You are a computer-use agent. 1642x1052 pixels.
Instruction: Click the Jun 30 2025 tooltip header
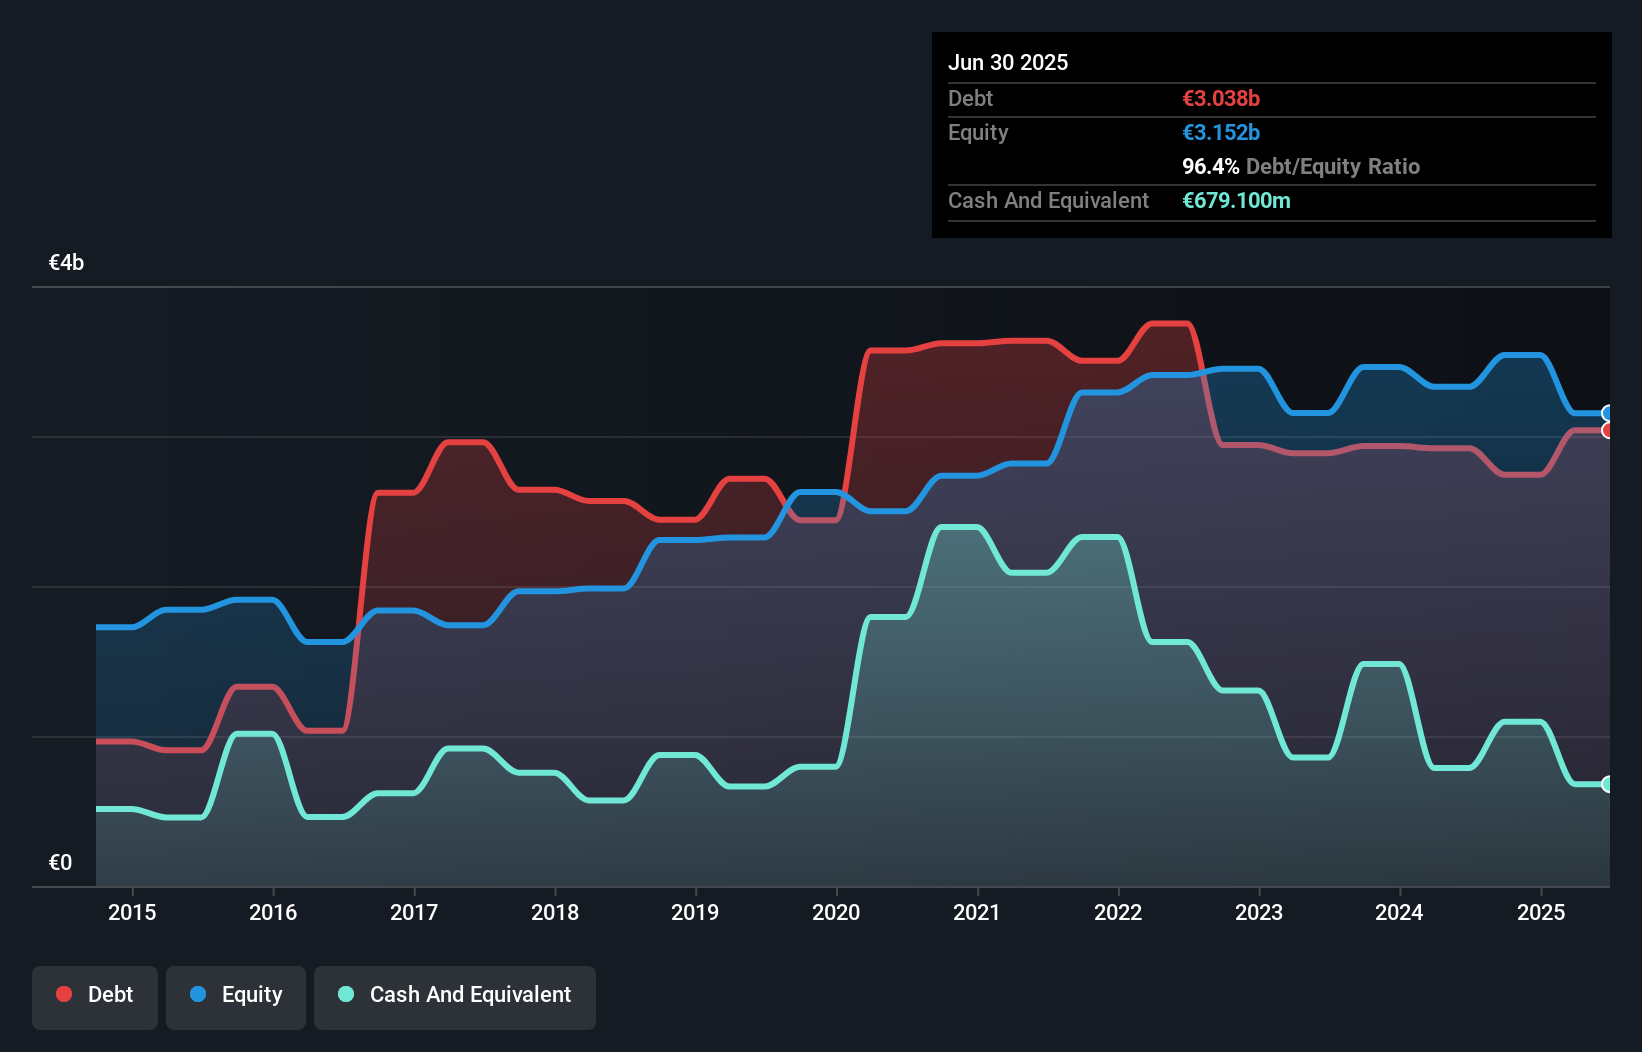pyautogui.click(x=1008, y=62)
